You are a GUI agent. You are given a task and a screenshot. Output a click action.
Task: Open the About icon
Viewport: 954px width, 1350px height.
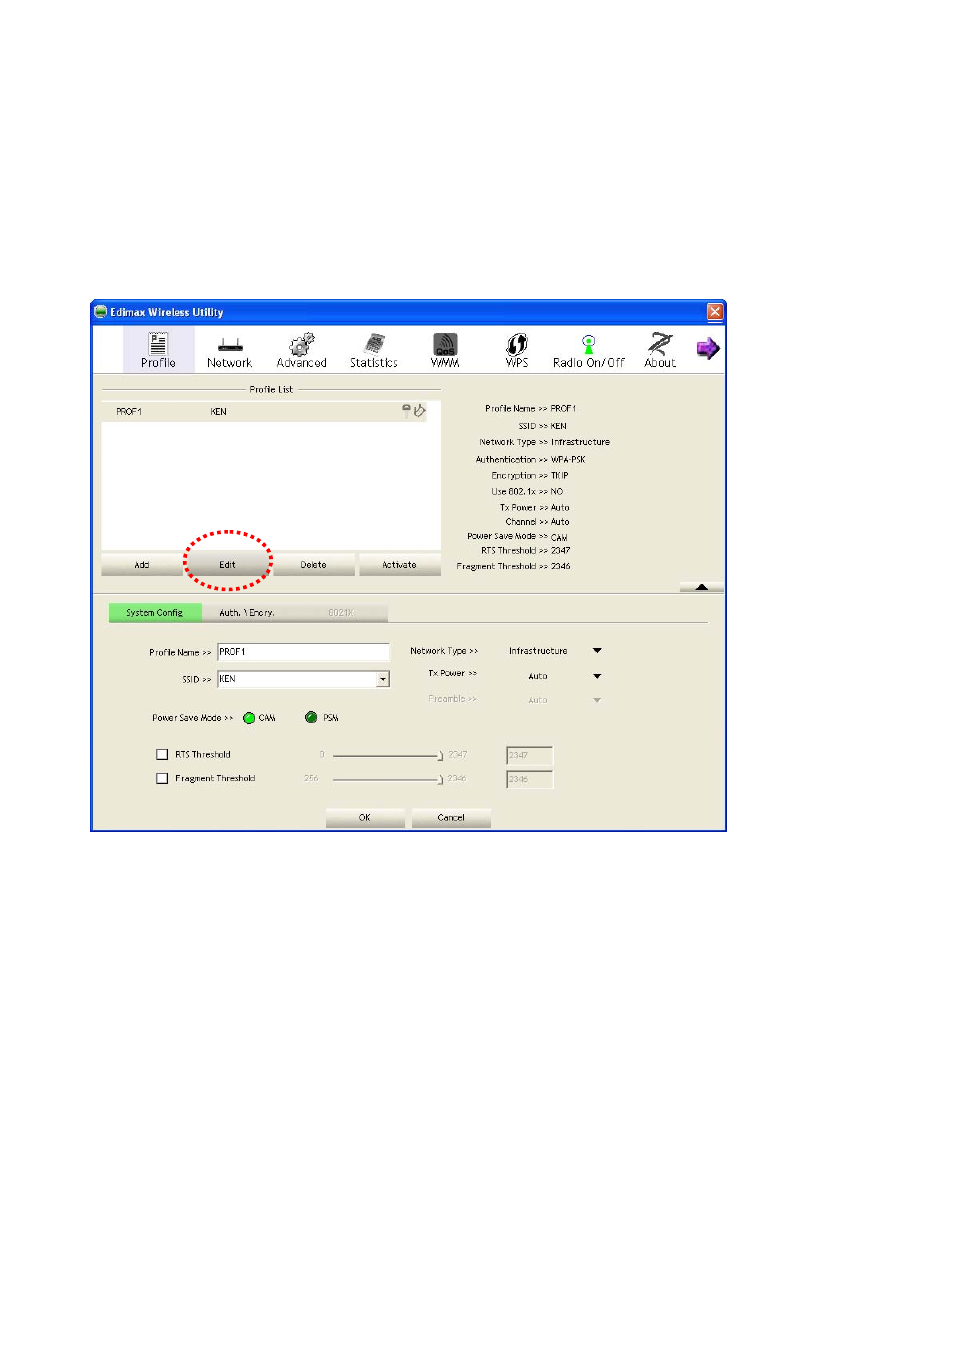click(x=660, y=349)
